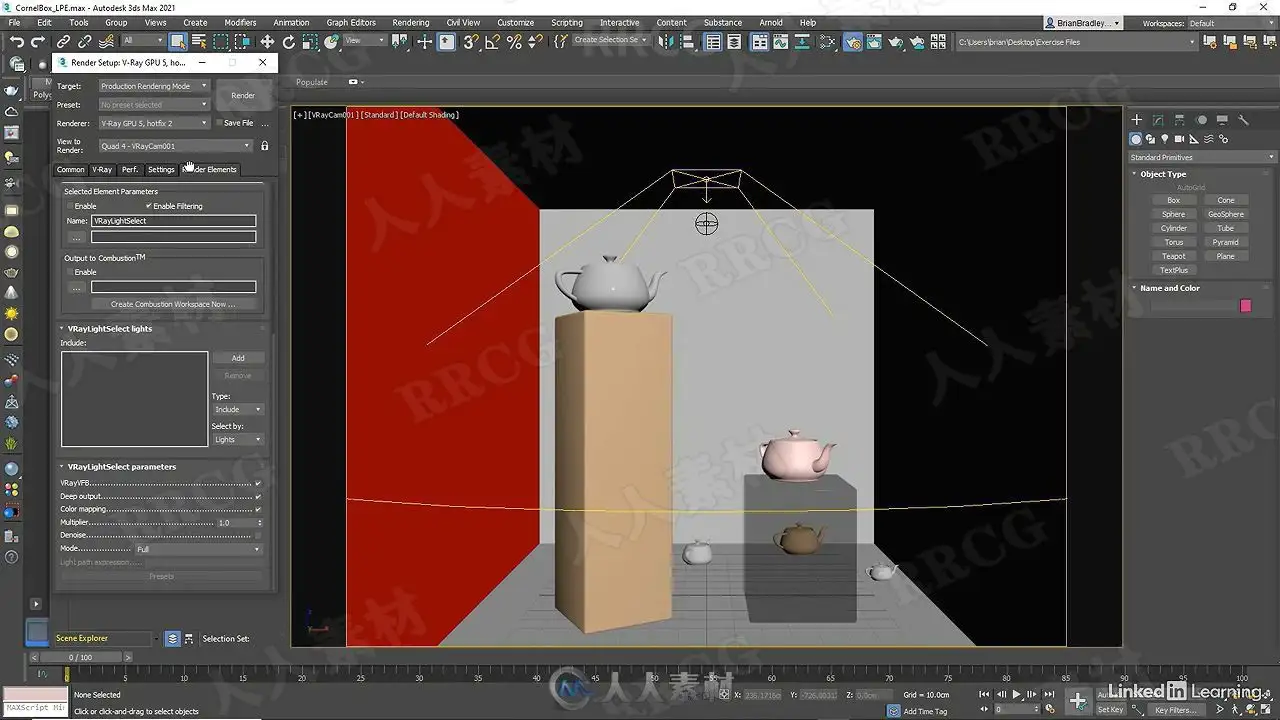Screen dimensions: 1280x720
Task: Toggle the Color mapping checkbox
Action: click(x=258, y=509)
